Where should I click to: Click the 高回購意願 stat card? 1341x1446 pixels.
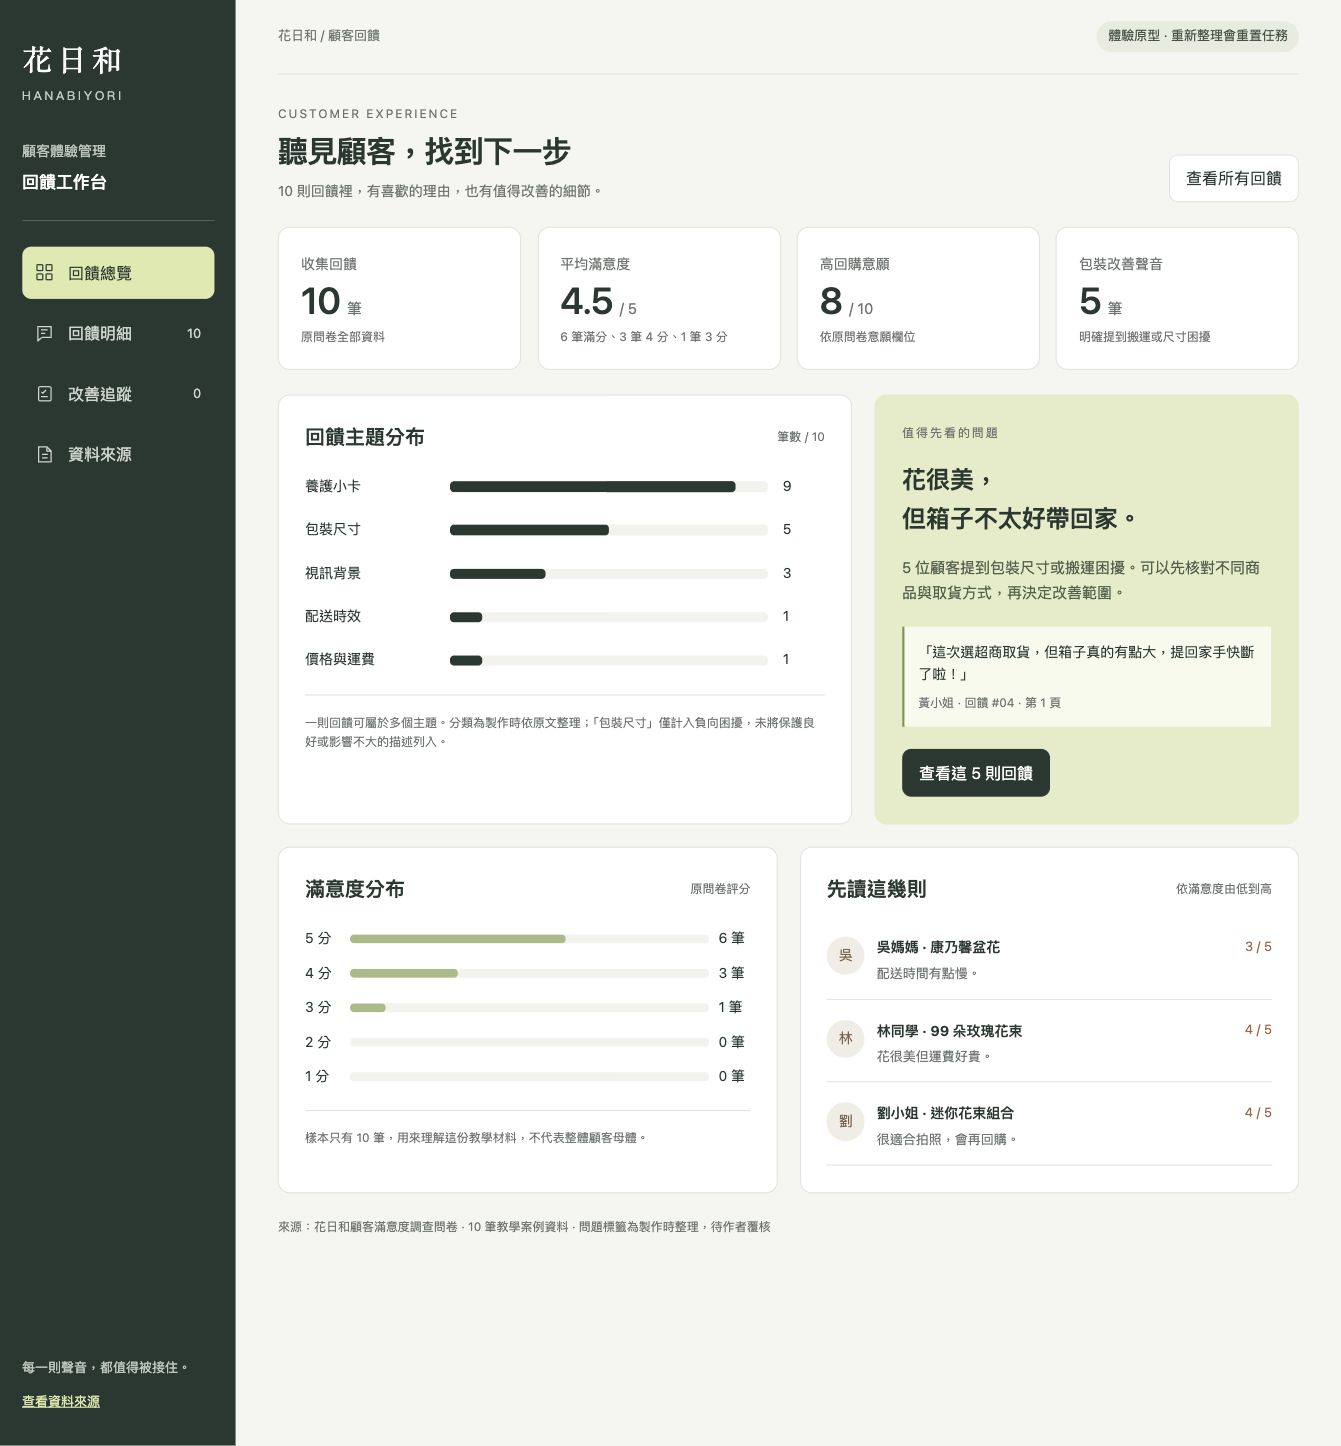click(918, 298)
